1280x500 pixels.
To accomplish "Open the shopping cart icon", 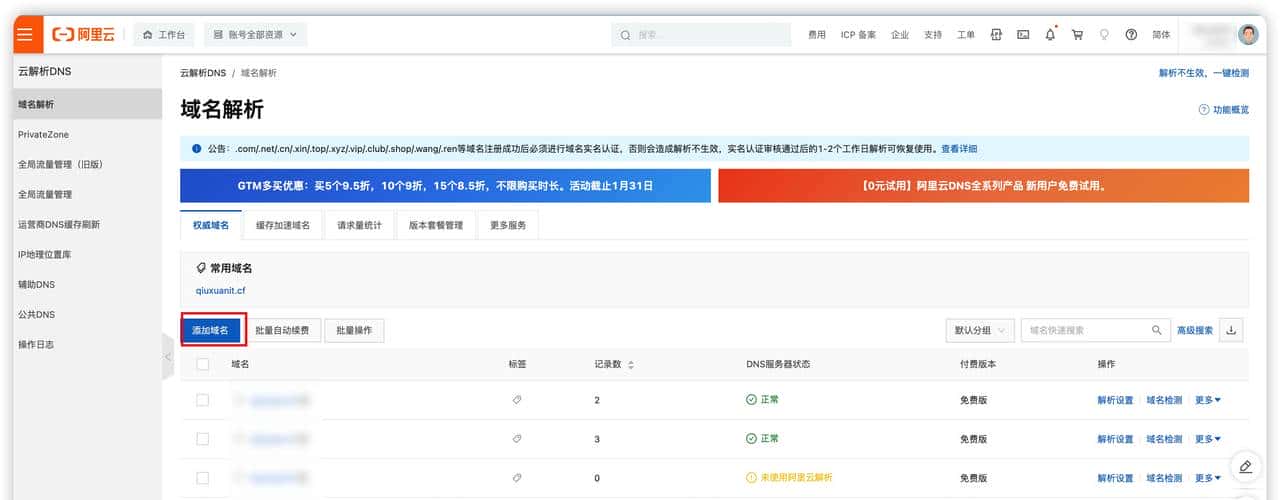I will tap(1077, 34).
